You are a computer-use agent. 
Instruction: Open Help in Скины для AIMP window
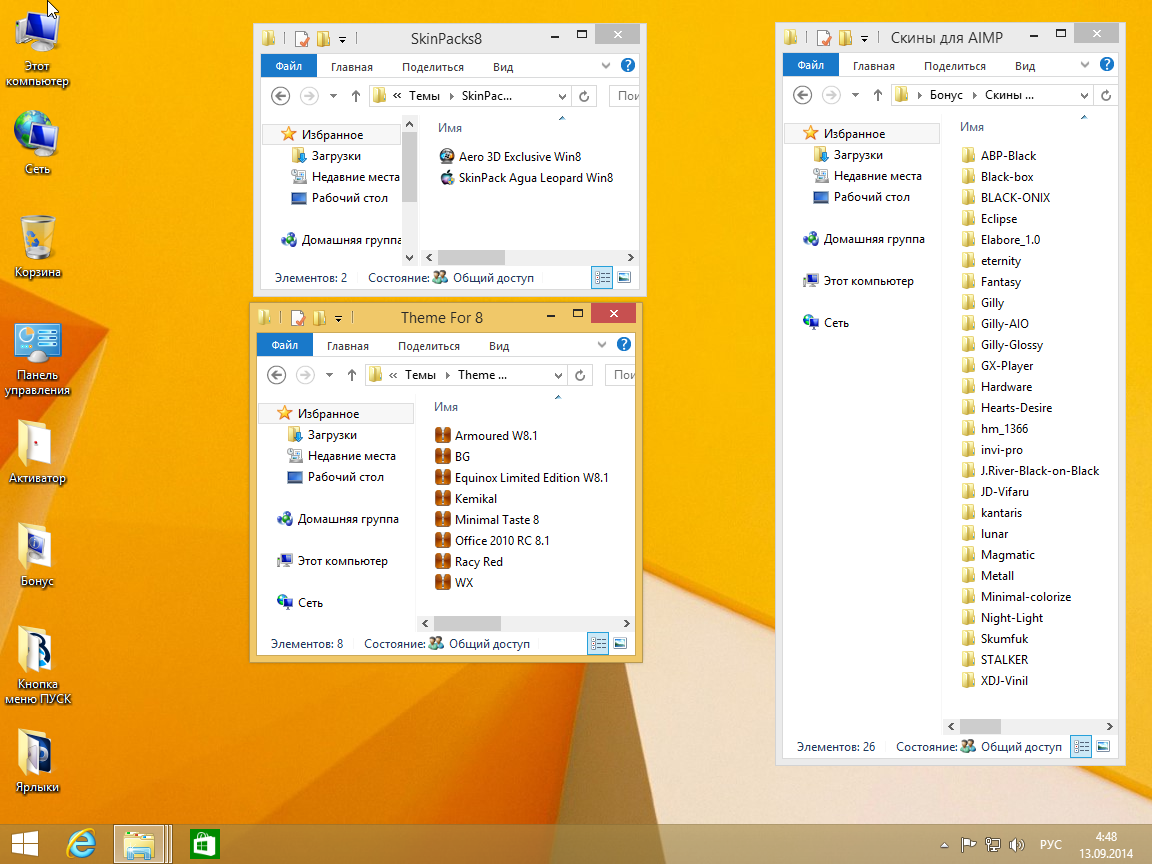[1106, 65]
